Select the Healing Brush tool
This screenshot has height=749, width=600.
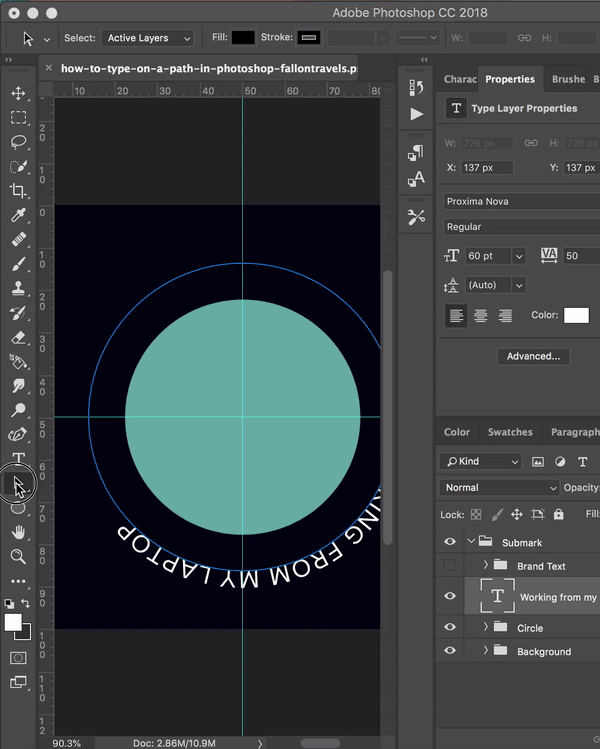click(18, 239)
